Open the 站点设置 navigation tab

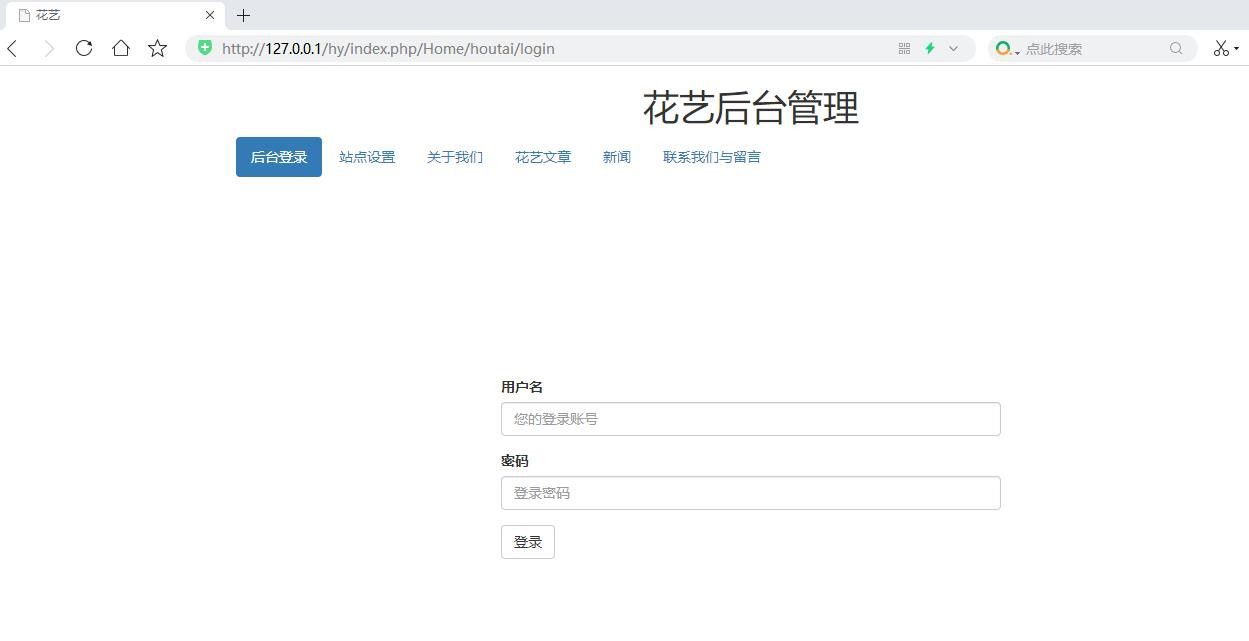pos(367,157)
